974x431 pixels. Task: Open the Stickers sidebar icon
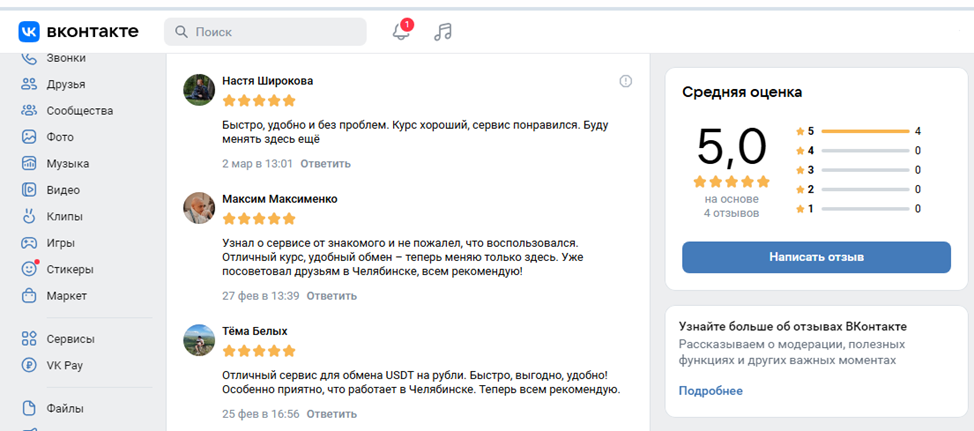(29, 269)
